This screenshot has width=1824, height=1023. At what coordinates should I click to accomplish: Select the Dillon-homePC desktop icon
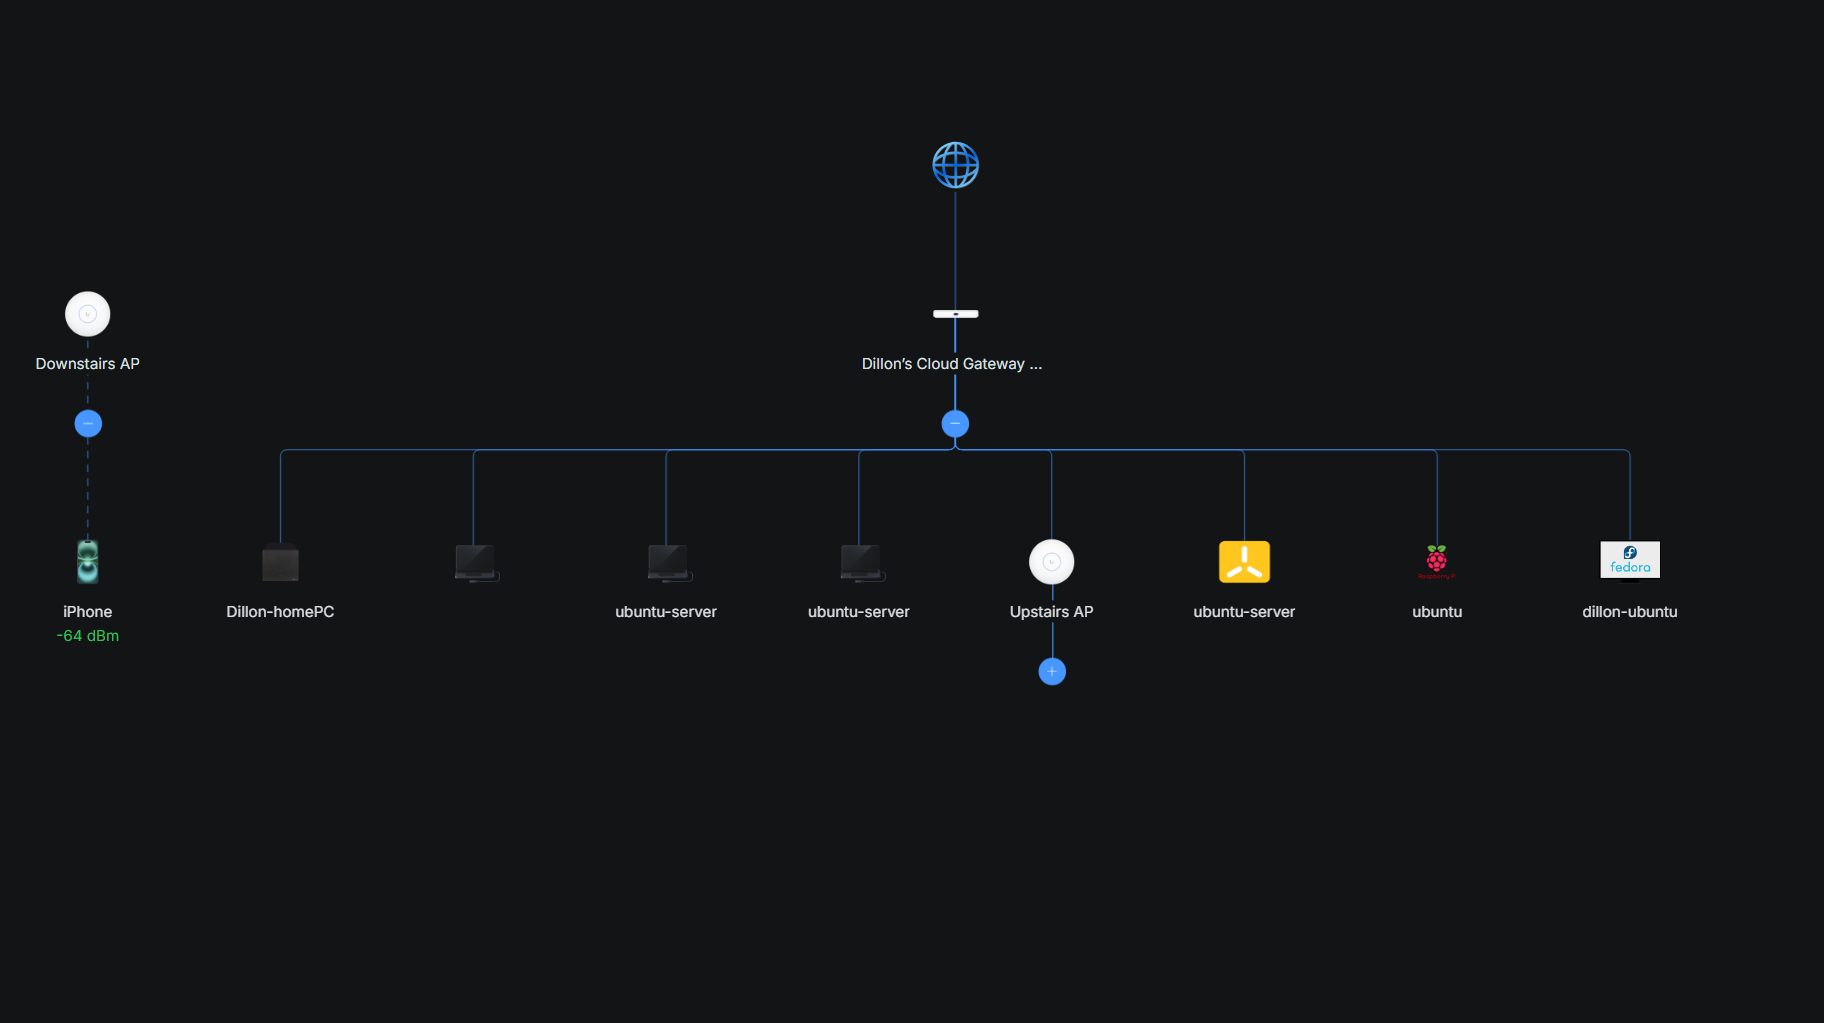280,562
